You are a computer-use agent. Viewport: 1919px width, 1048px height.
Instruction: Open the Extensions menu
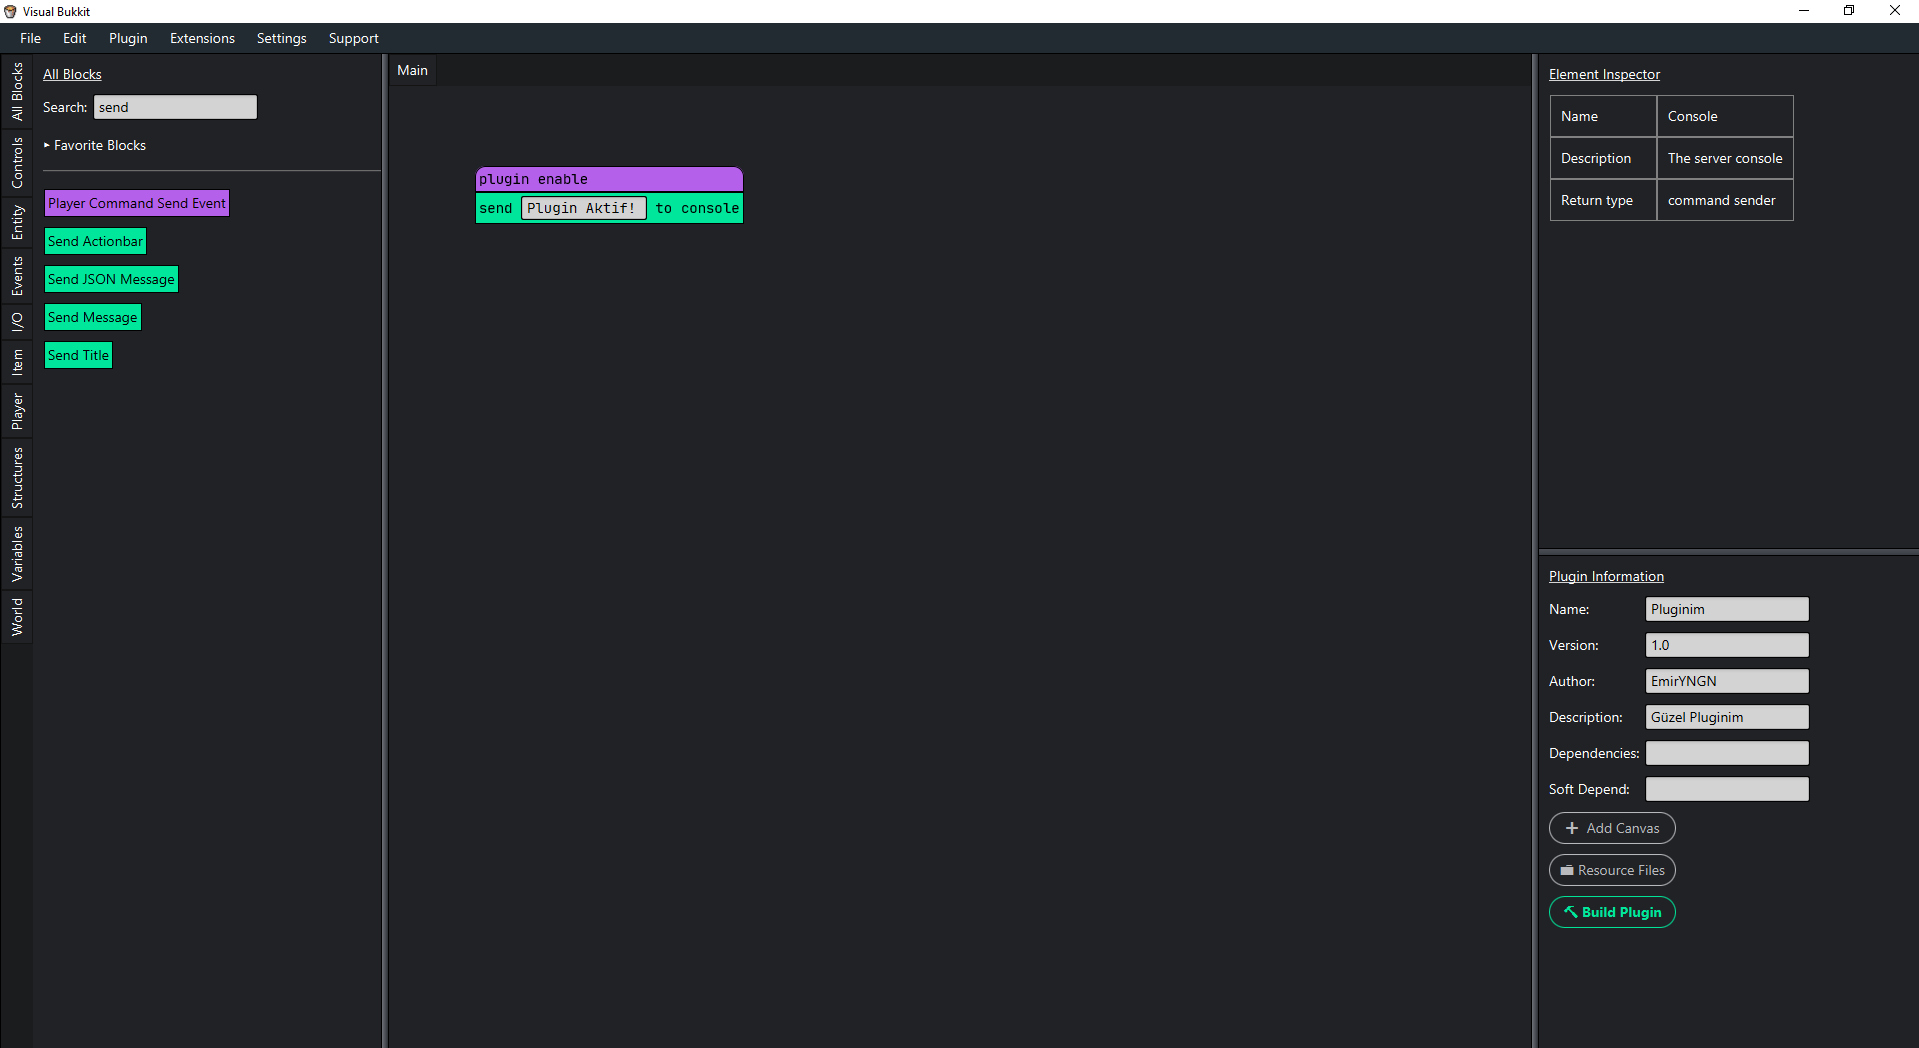click(x=202, y=38)
